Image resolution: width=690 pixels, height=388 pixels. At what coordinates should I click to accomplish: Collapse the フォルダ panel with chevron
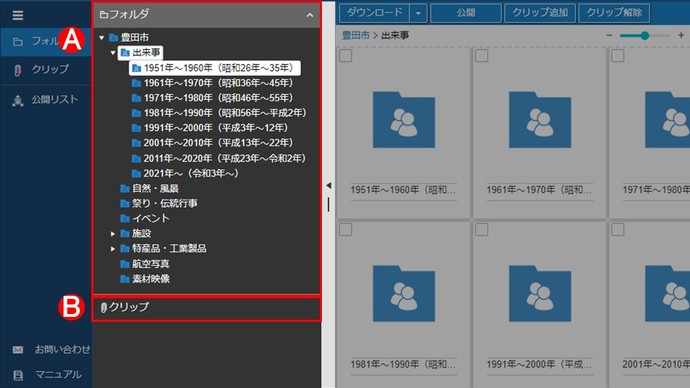pyautogui.click(x=310, y=15)
